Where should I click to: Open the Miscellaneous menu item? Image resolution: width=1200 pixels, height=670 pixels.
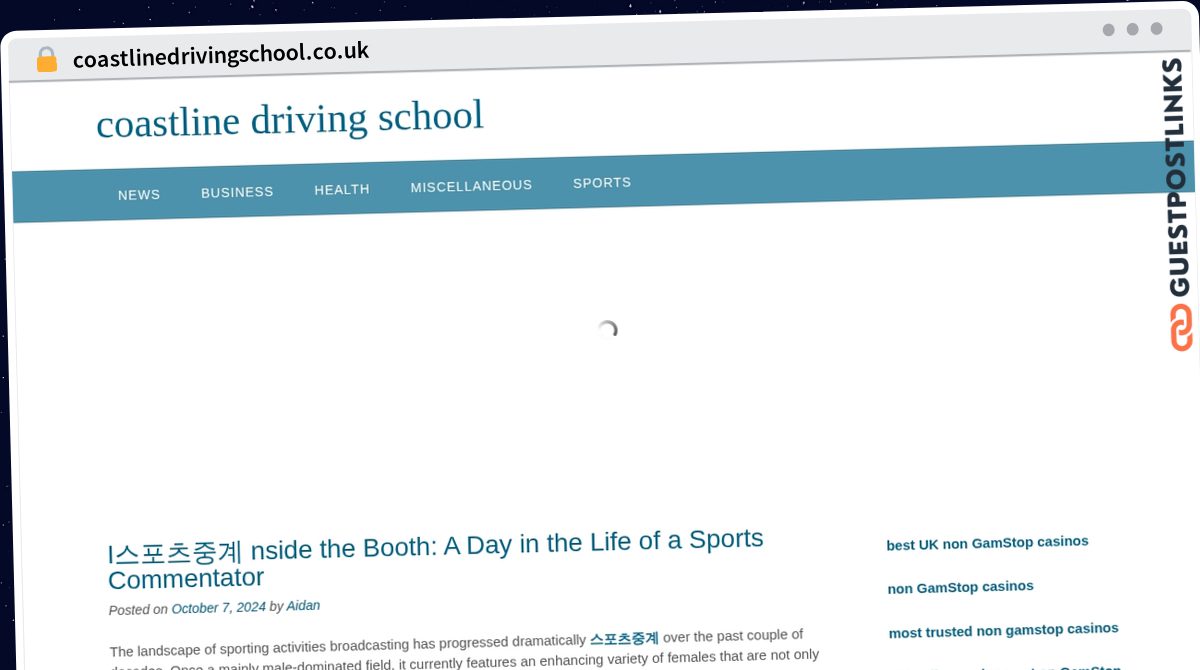(471, 186)
